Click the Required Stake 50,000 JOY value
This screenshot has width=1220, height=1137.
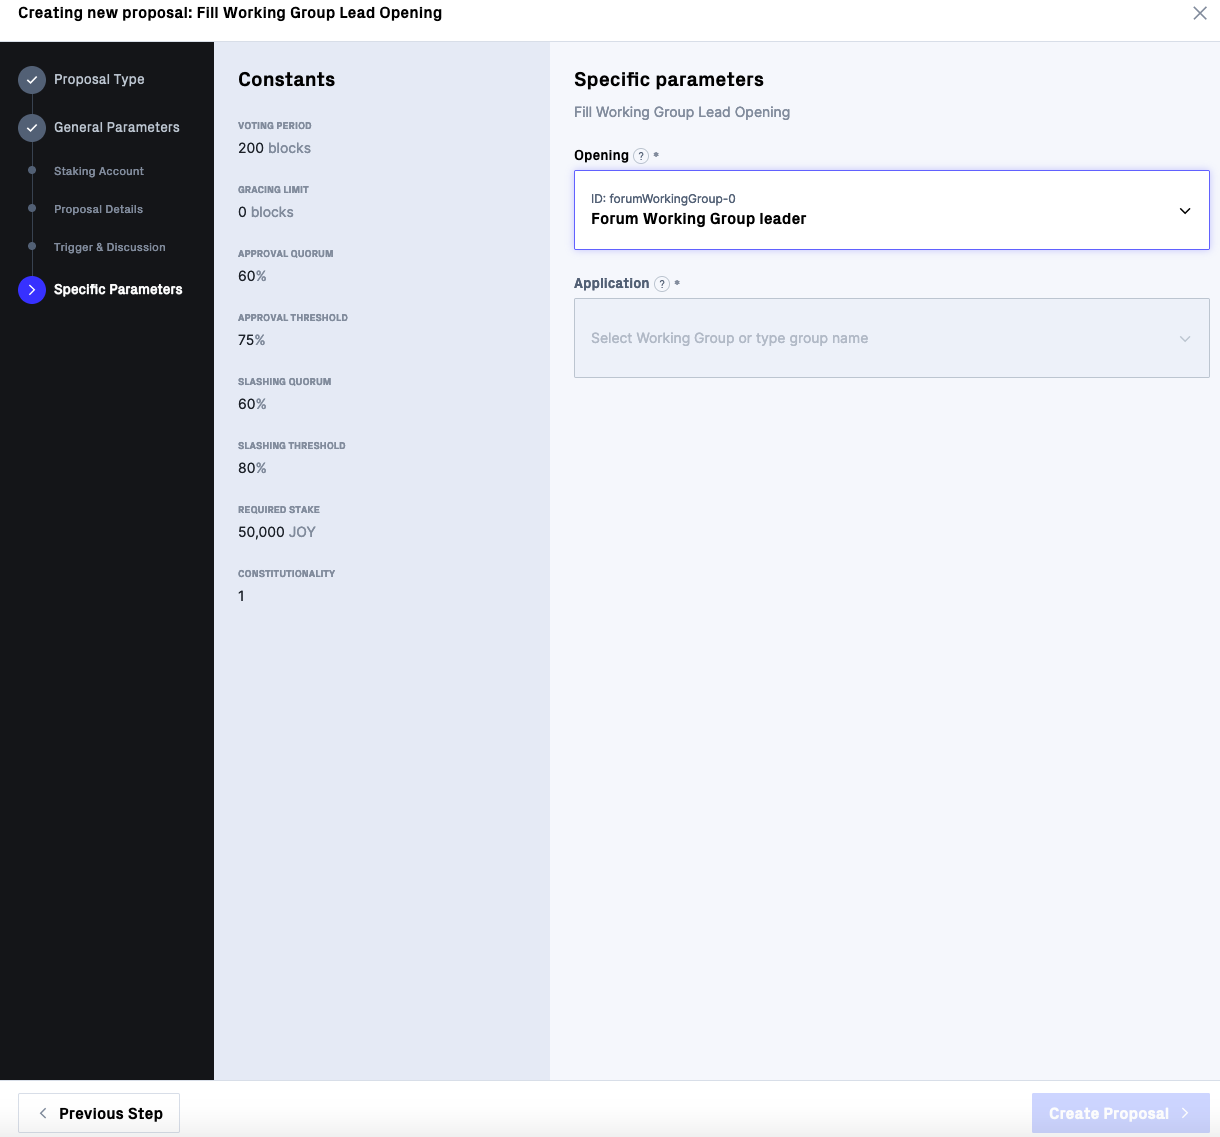[276, 532]
